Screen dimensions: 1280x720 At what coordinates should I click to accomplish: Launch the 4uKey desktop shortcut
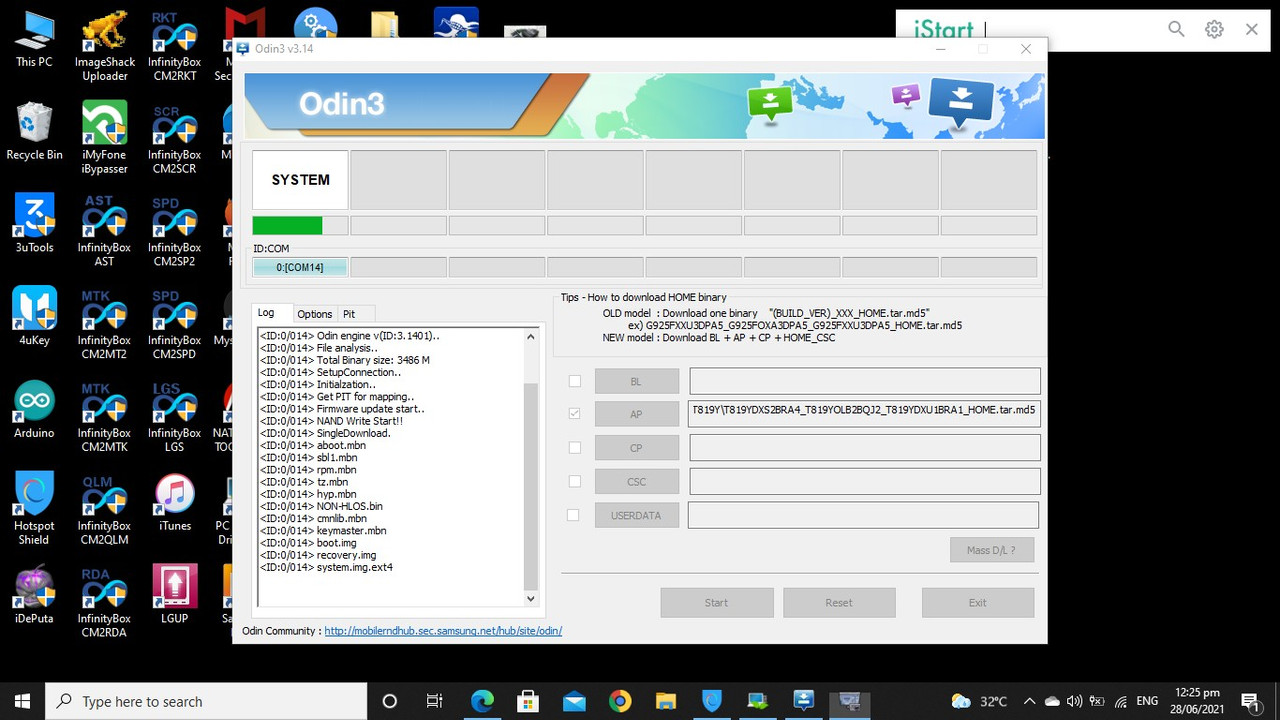click(34, 317)
